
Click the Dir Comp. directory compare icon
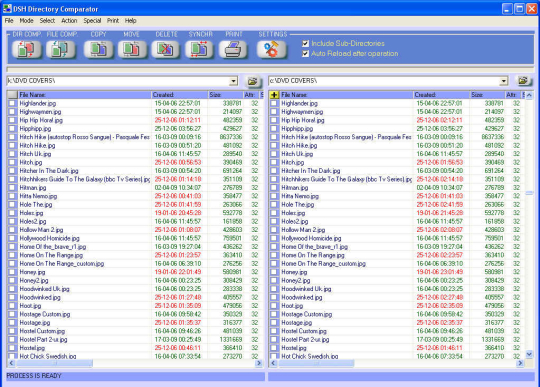pyautogui.click(x=26, y=49)
